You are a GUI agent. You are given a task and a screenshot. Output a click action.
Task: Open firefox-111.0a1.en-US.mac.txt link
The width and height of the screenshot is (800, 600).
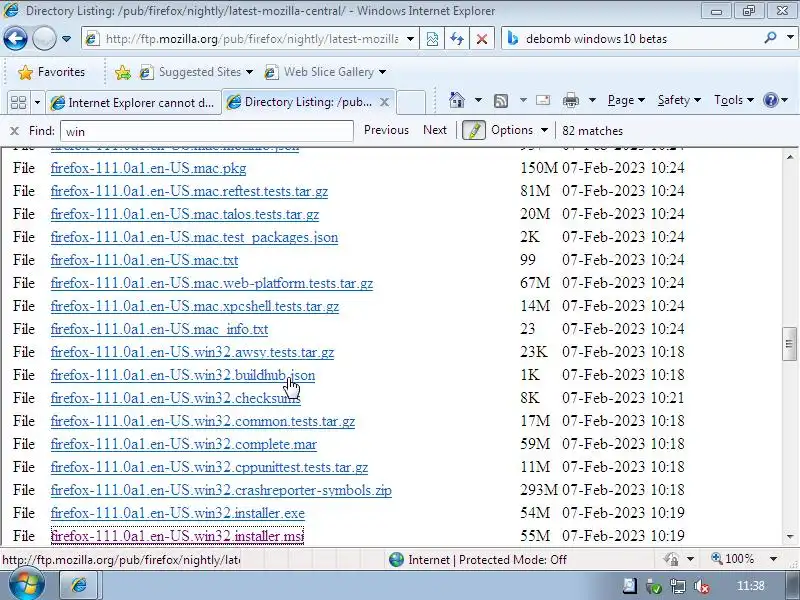click(144, 260)
